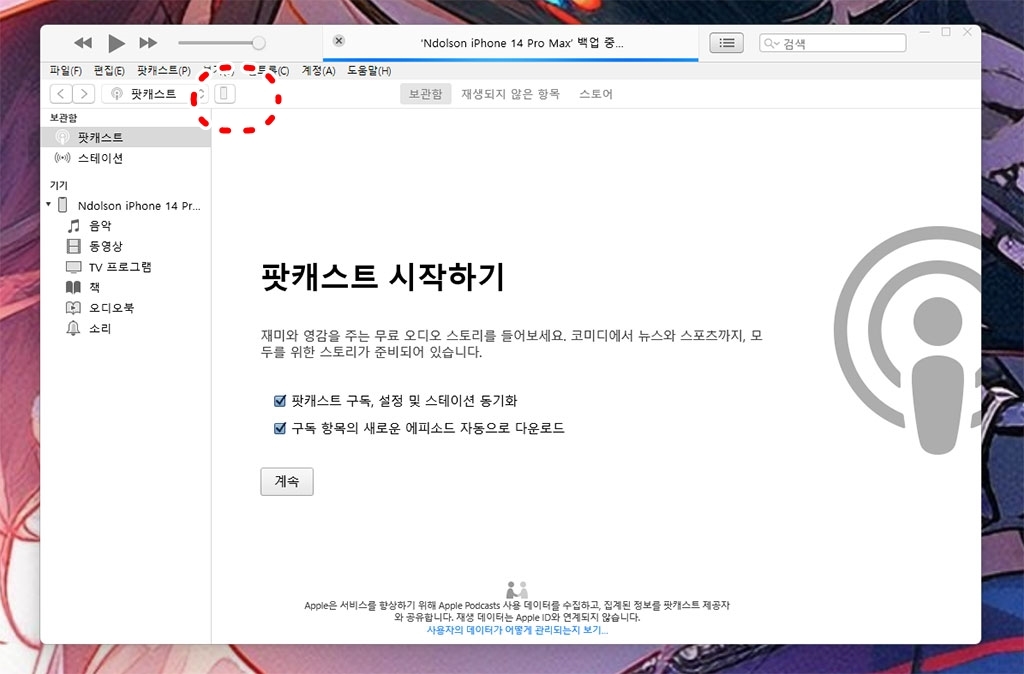The width and height of the screenshot is (1024, 674).
Task: Cancel the backup with the X icon
Action: (338, 40)
